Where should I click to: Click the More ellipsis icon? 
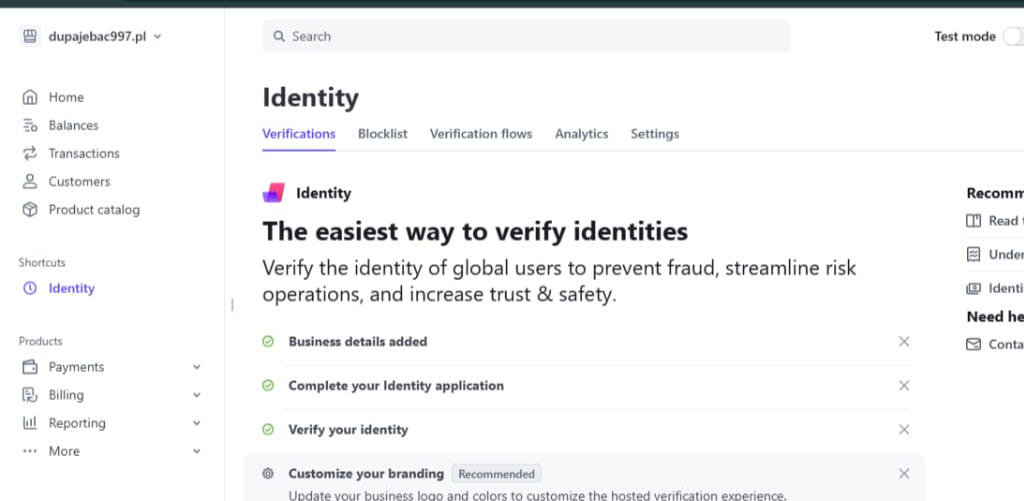pyautogui.click(x=30, y=451)
